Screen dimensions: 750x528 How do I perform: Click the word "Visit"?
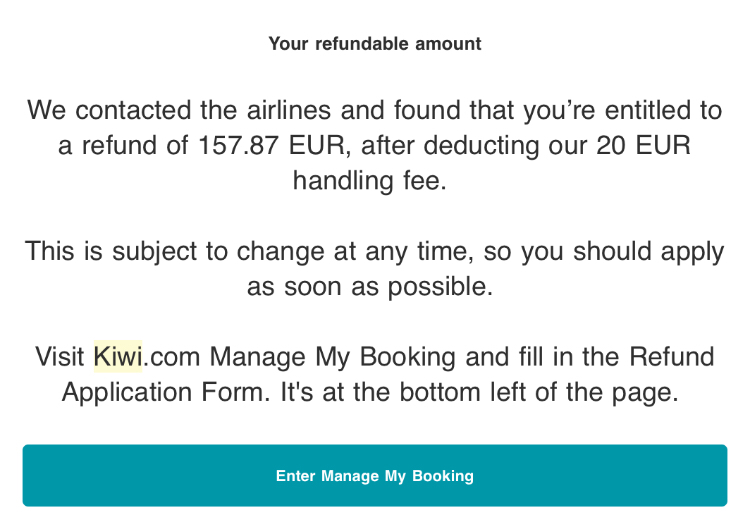coord(59,356)
